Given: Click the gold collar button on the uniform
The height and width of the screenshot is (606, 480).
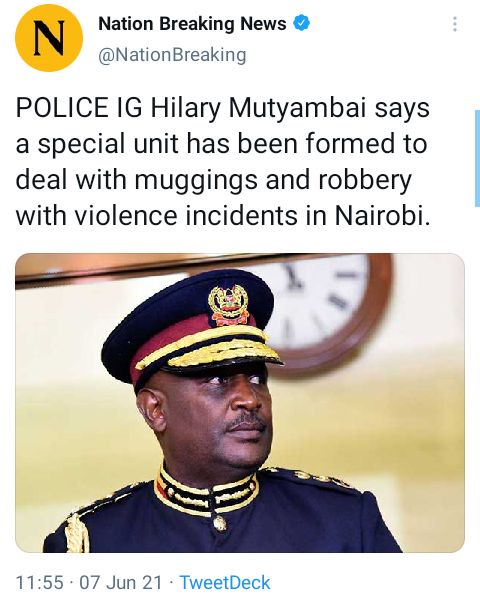Looking at the screenshot, I should pos(220,523).
